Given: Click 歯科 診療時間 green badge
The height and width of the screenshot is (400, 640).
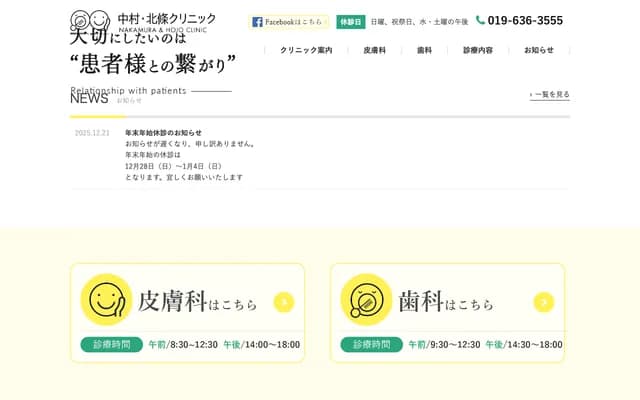Looking at the screenshot, I should (x=371, y=344).
